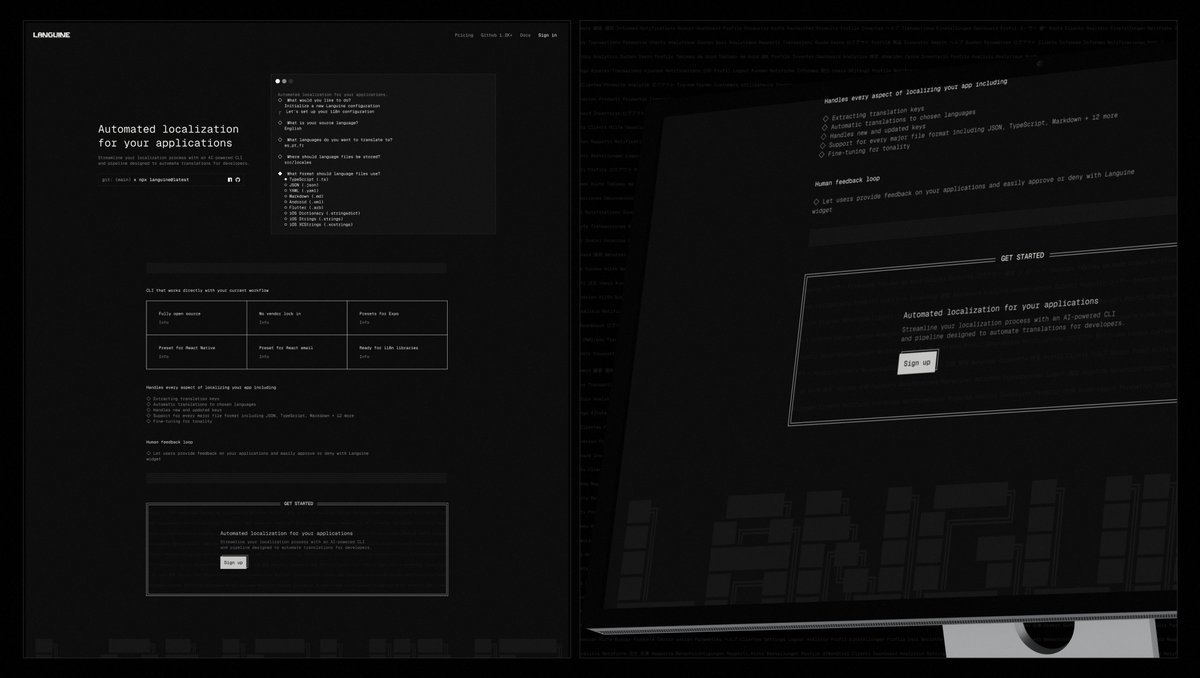Click the diamond bullet beside 'Fine-tuning for tonality' in the left page

click(x=148, y=421)
